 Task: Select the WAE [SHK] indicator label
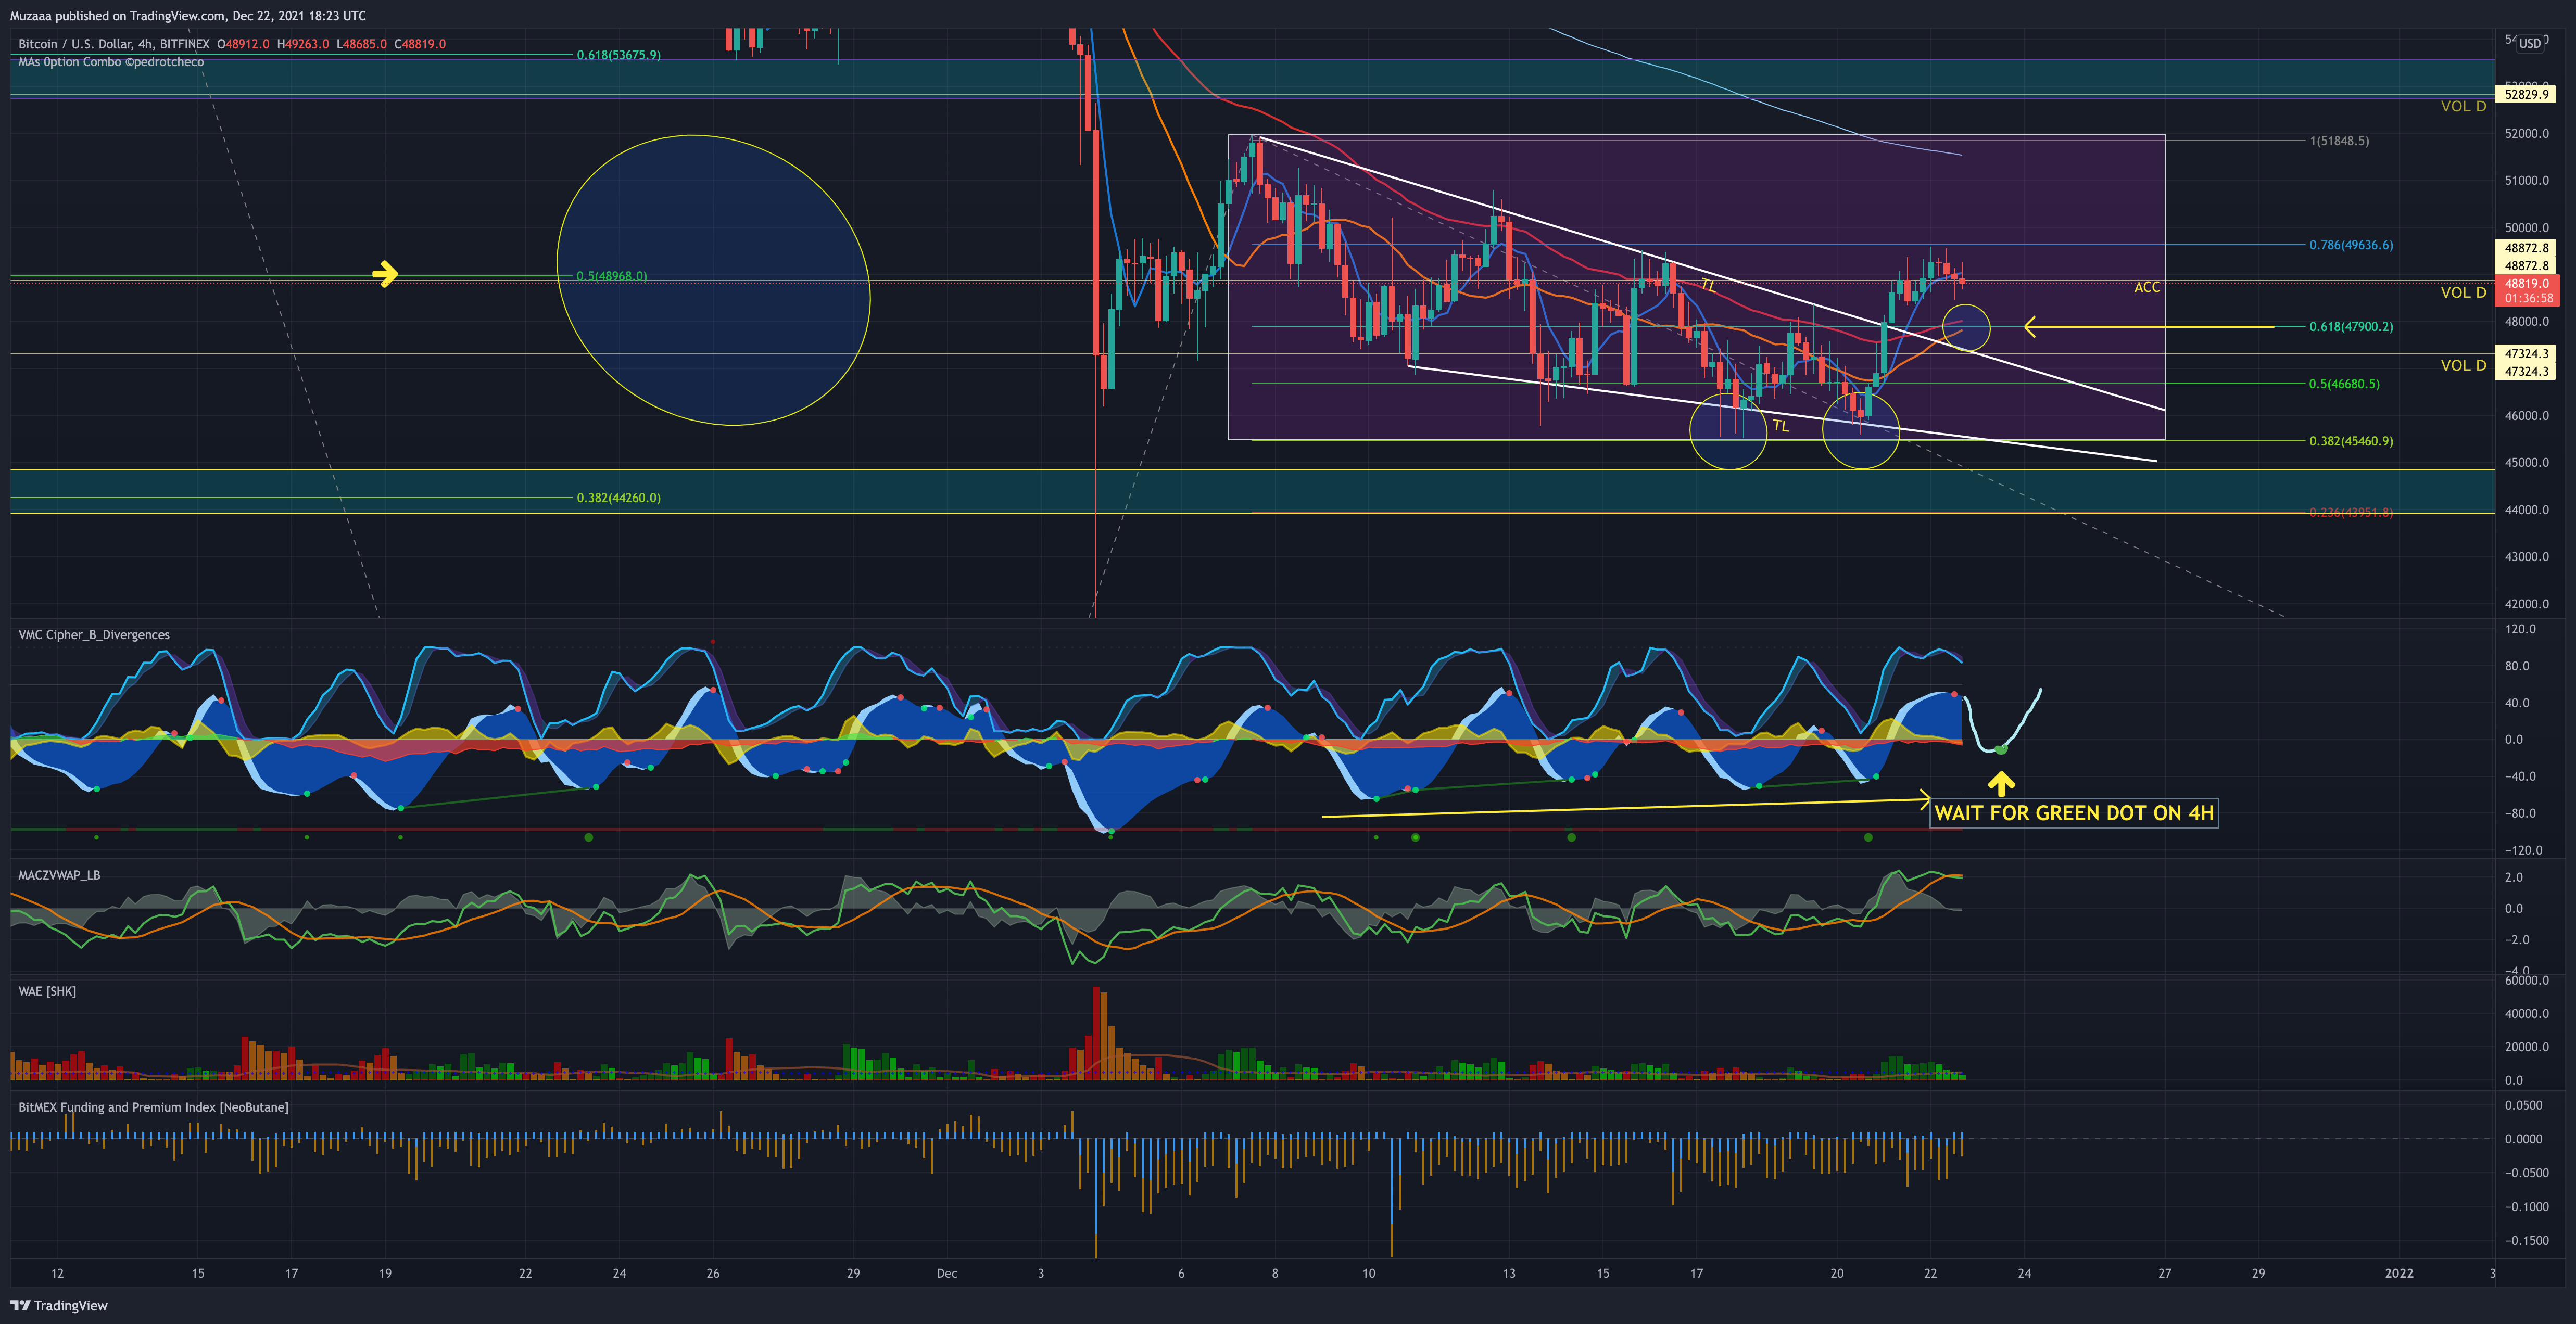tap(47, 991)
